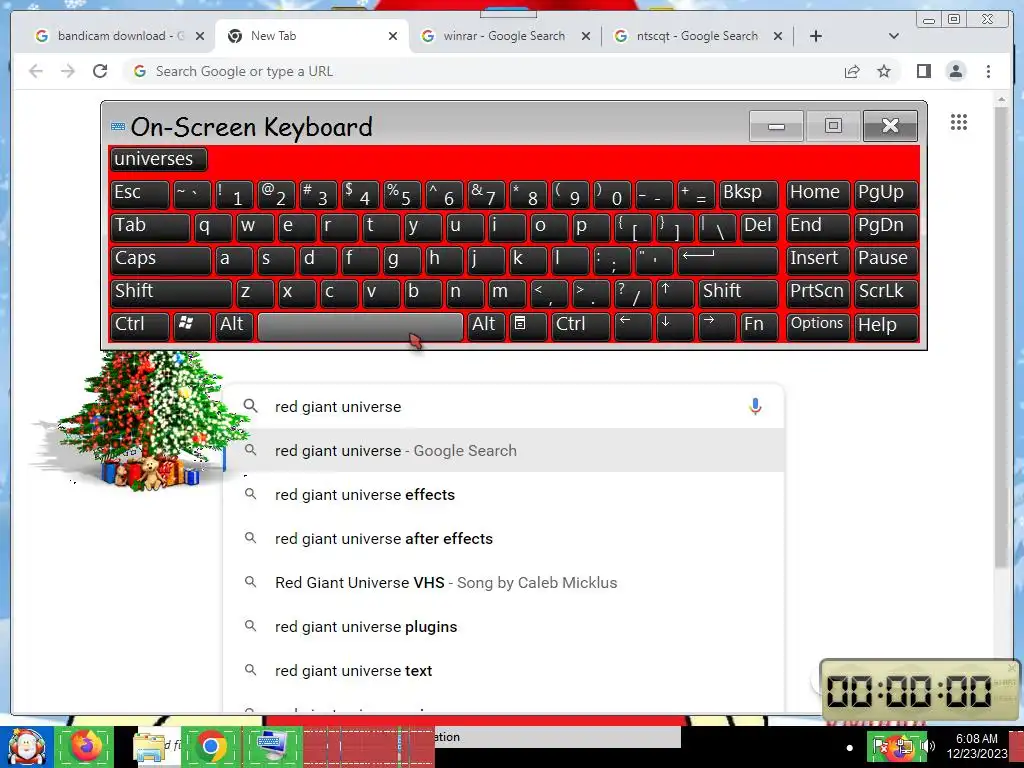Open File Explorer from taskbar

coord(149,747)
